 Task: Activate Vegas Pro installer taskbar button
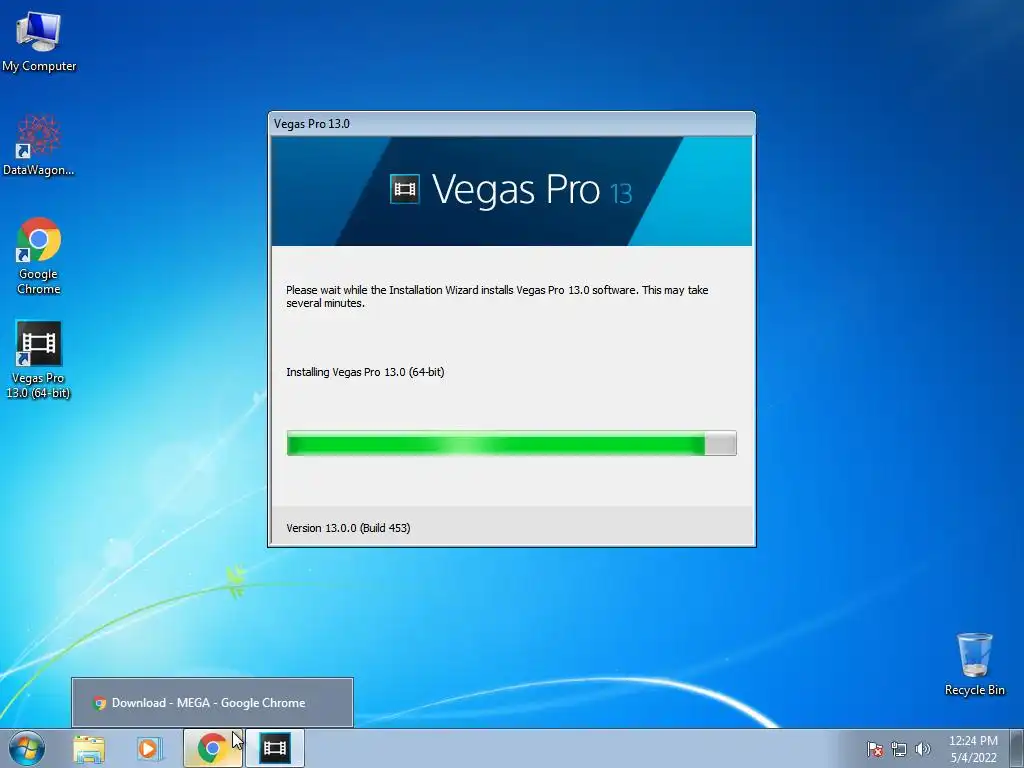tap(275, 748)
